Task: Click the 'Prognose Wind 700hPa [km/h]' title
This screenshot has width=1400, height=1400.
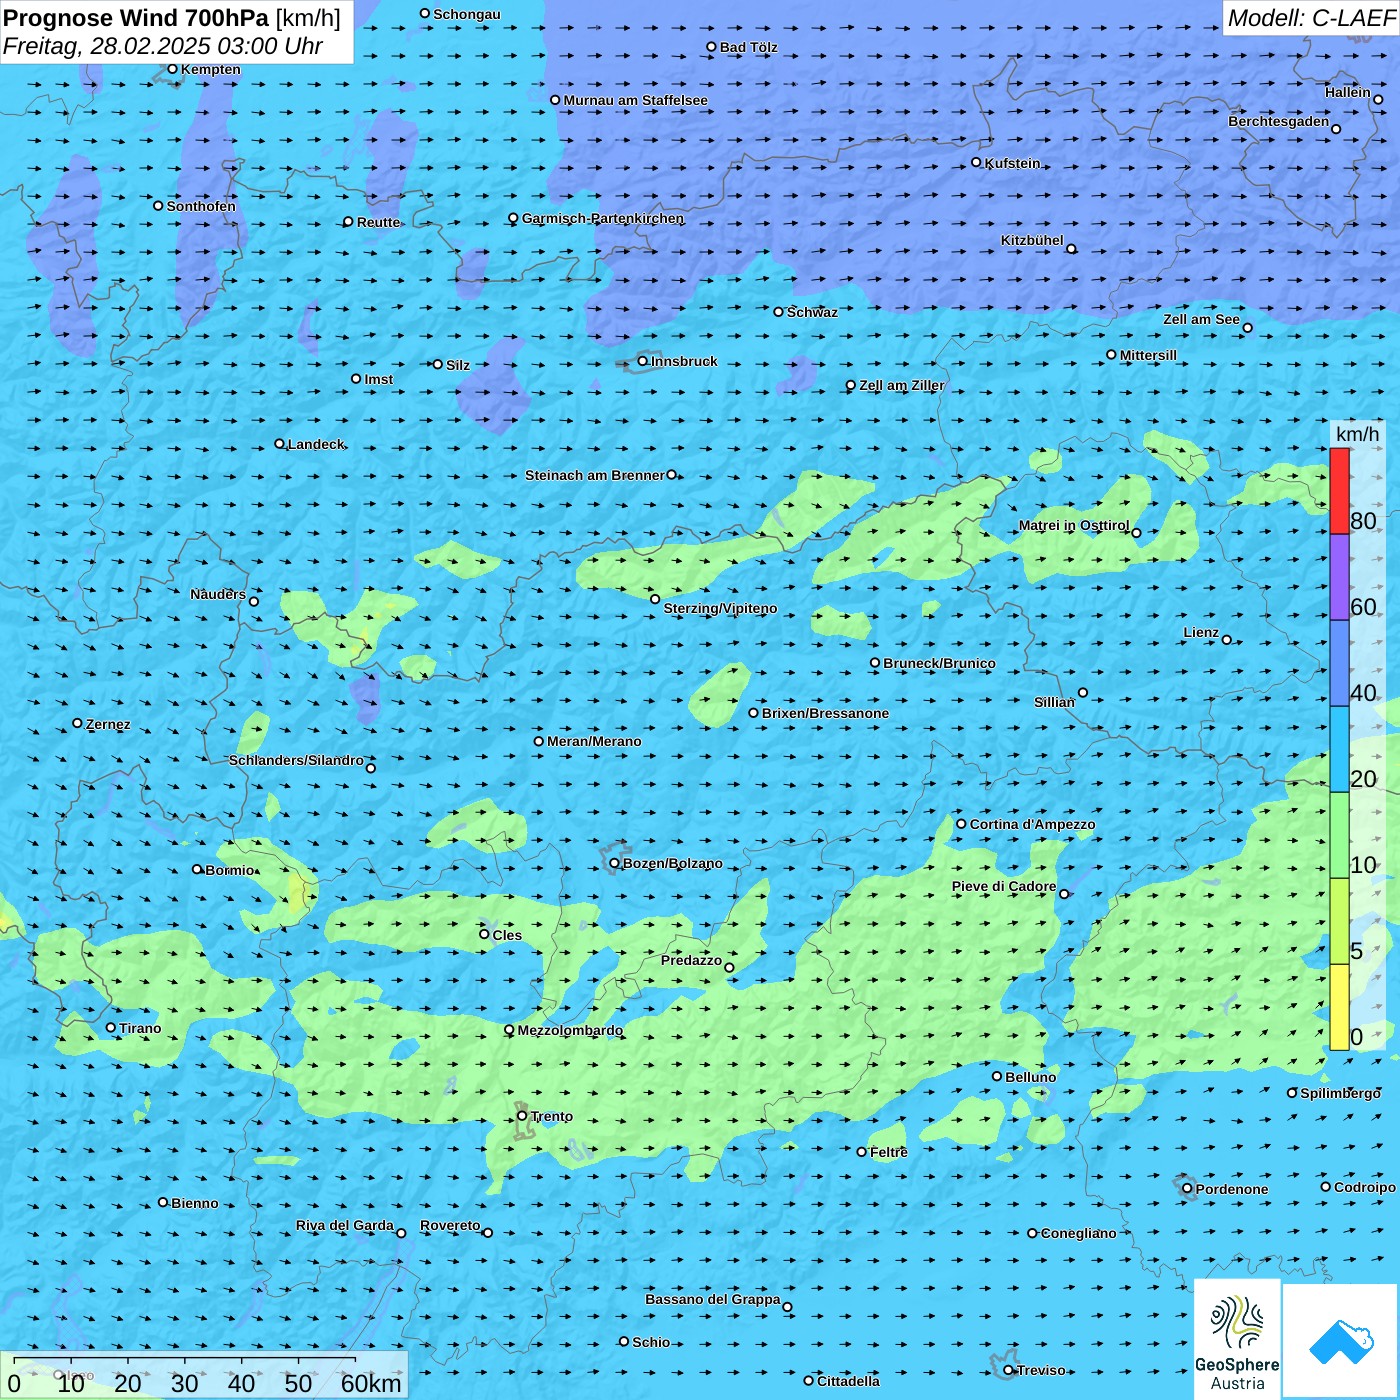Action: [x=172, y=18]
